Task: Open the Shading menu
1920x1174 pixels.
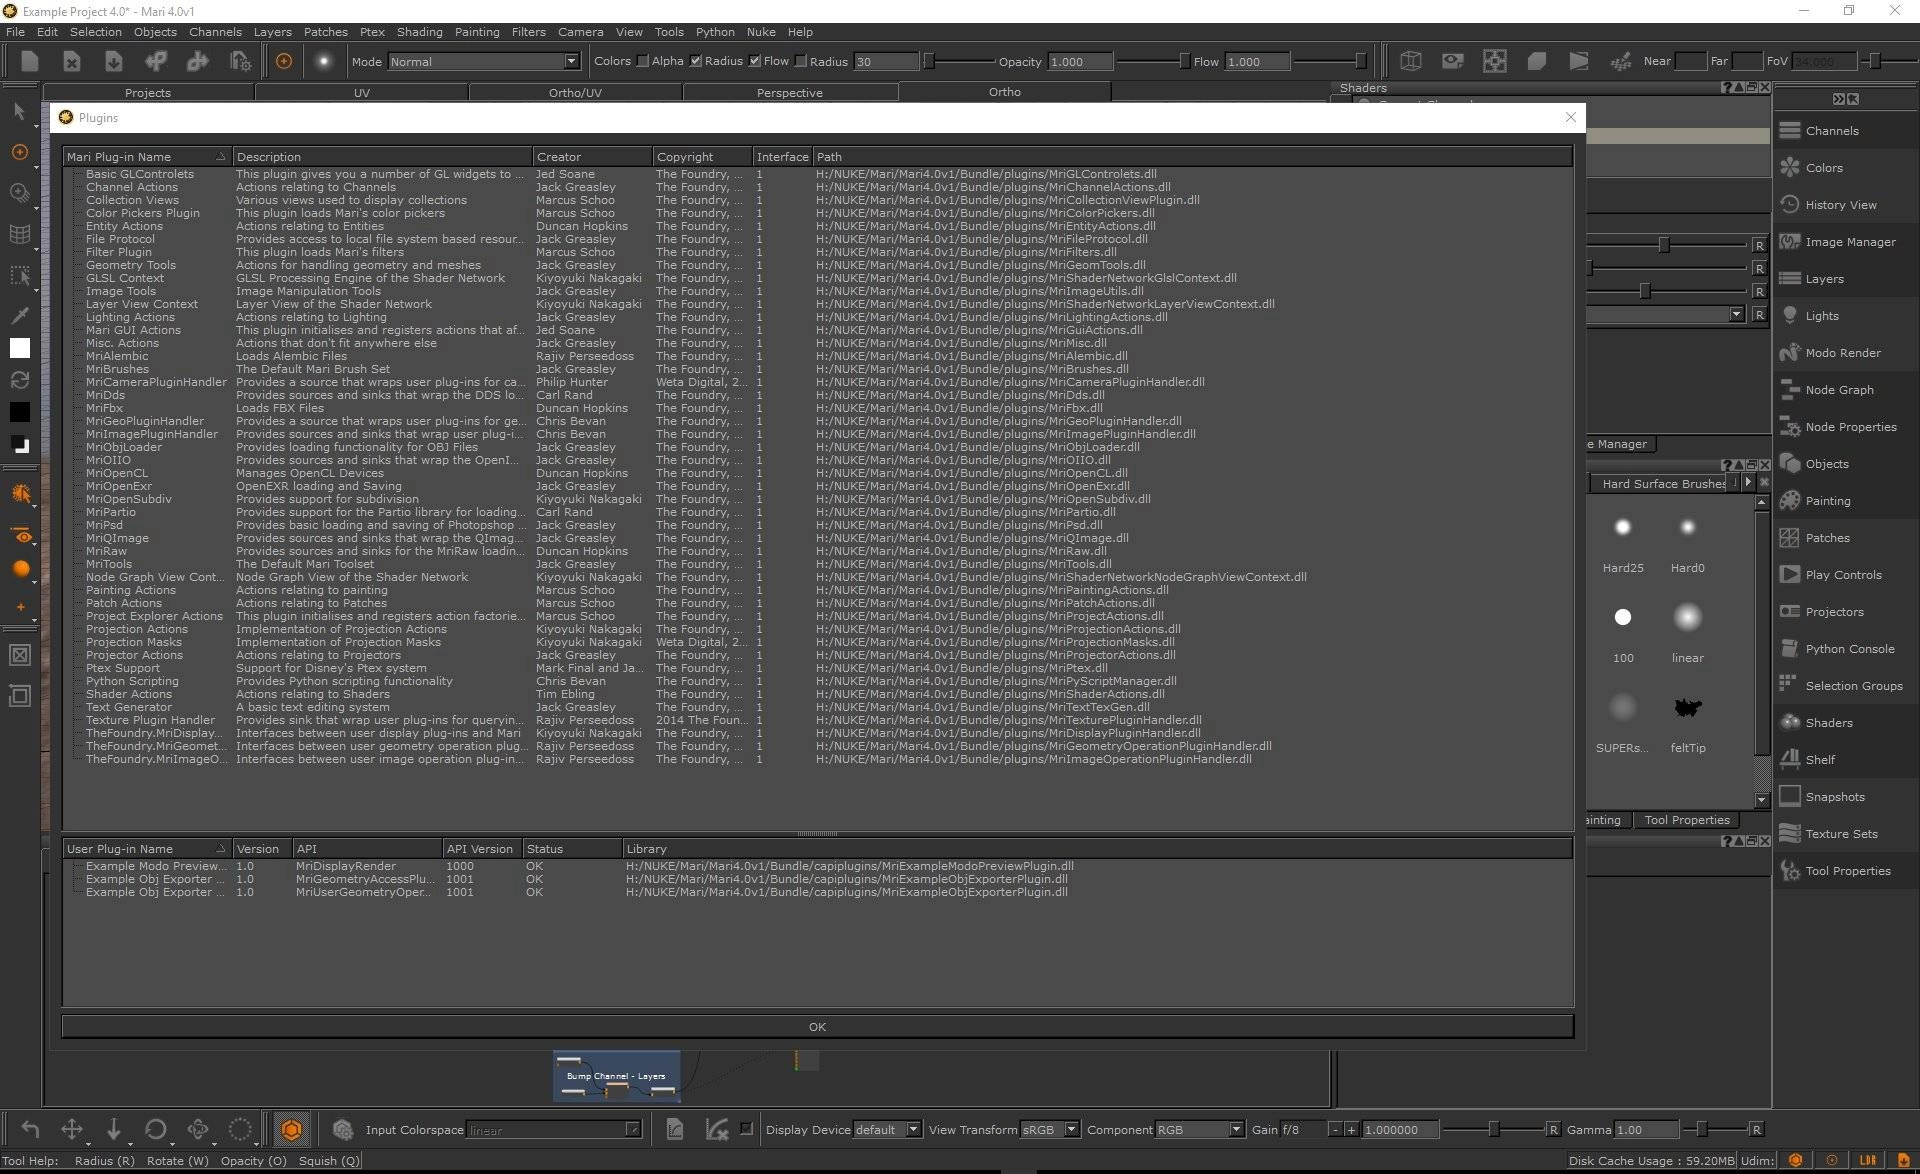Action: point(419,32)
